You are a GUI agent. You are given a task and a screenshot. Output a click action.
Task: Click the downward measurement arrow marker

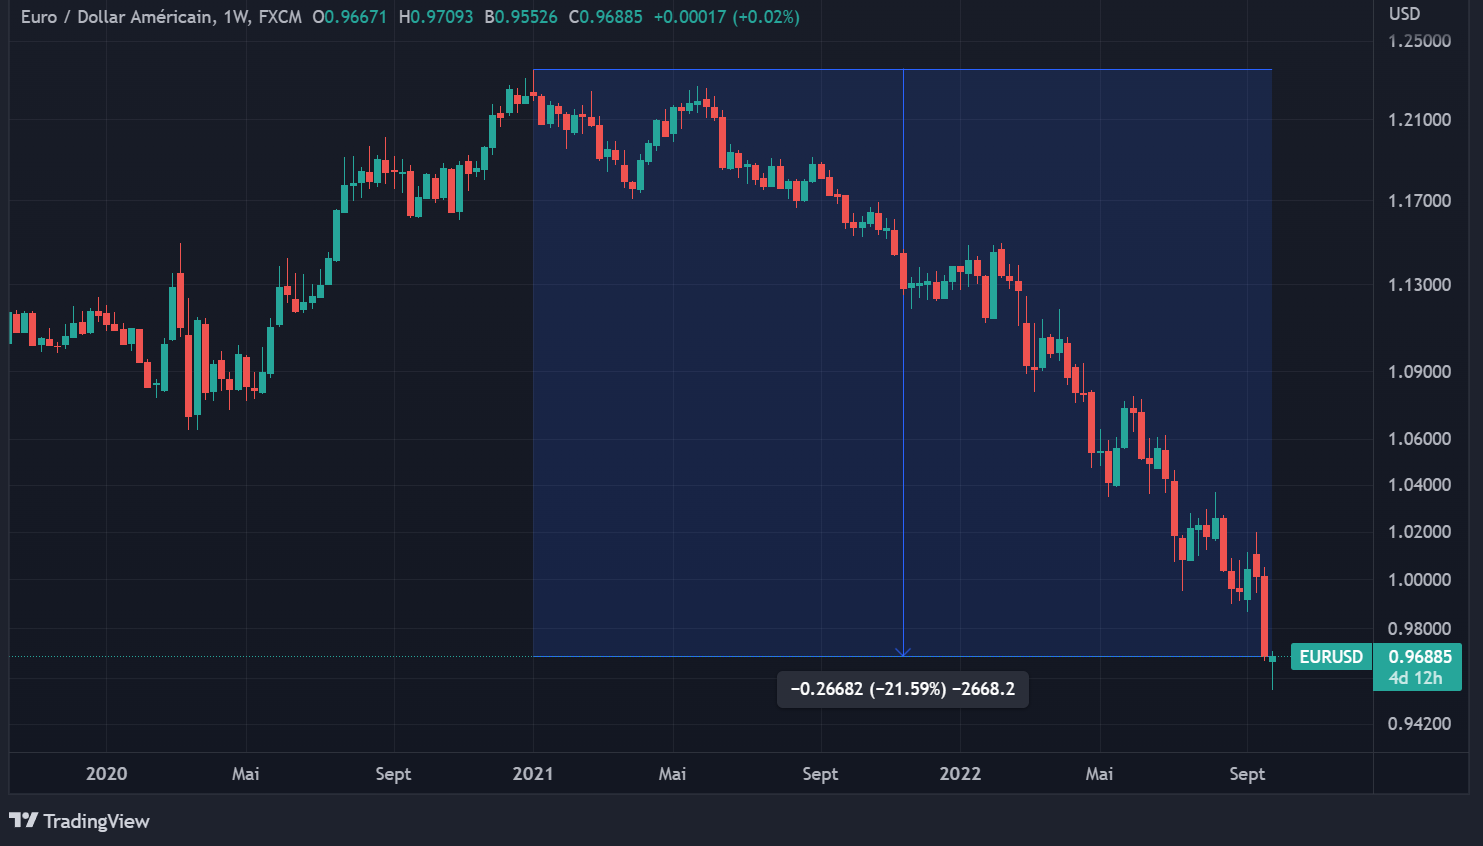904,650
